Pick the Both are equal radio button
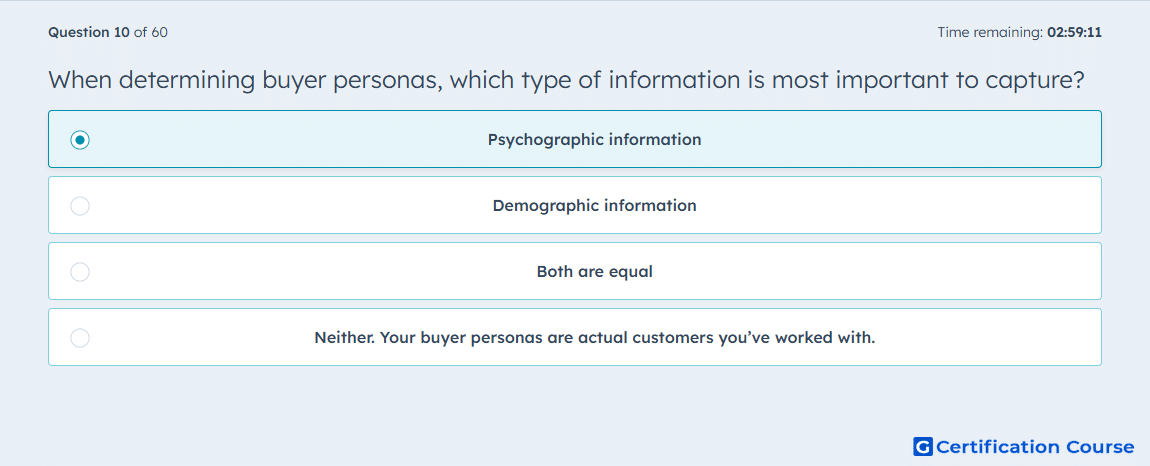 pyautogui.click(x=80, y=272)
